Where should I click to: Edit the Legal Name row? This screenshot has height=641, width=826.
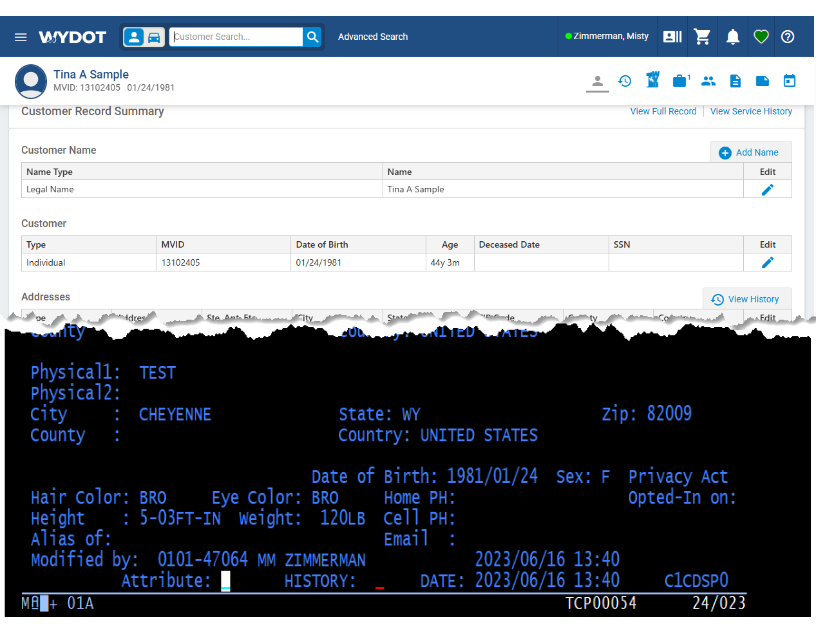tap(768, 190)
